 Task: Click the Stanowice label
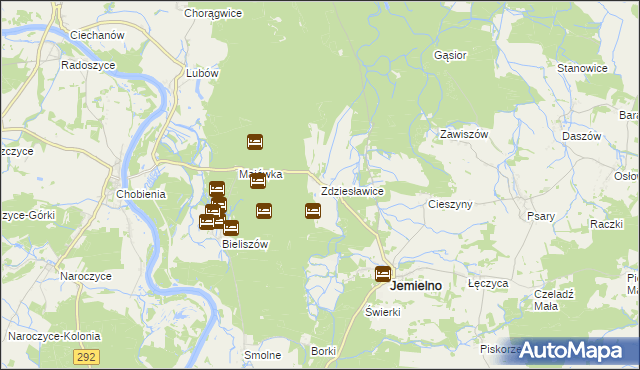582,68
